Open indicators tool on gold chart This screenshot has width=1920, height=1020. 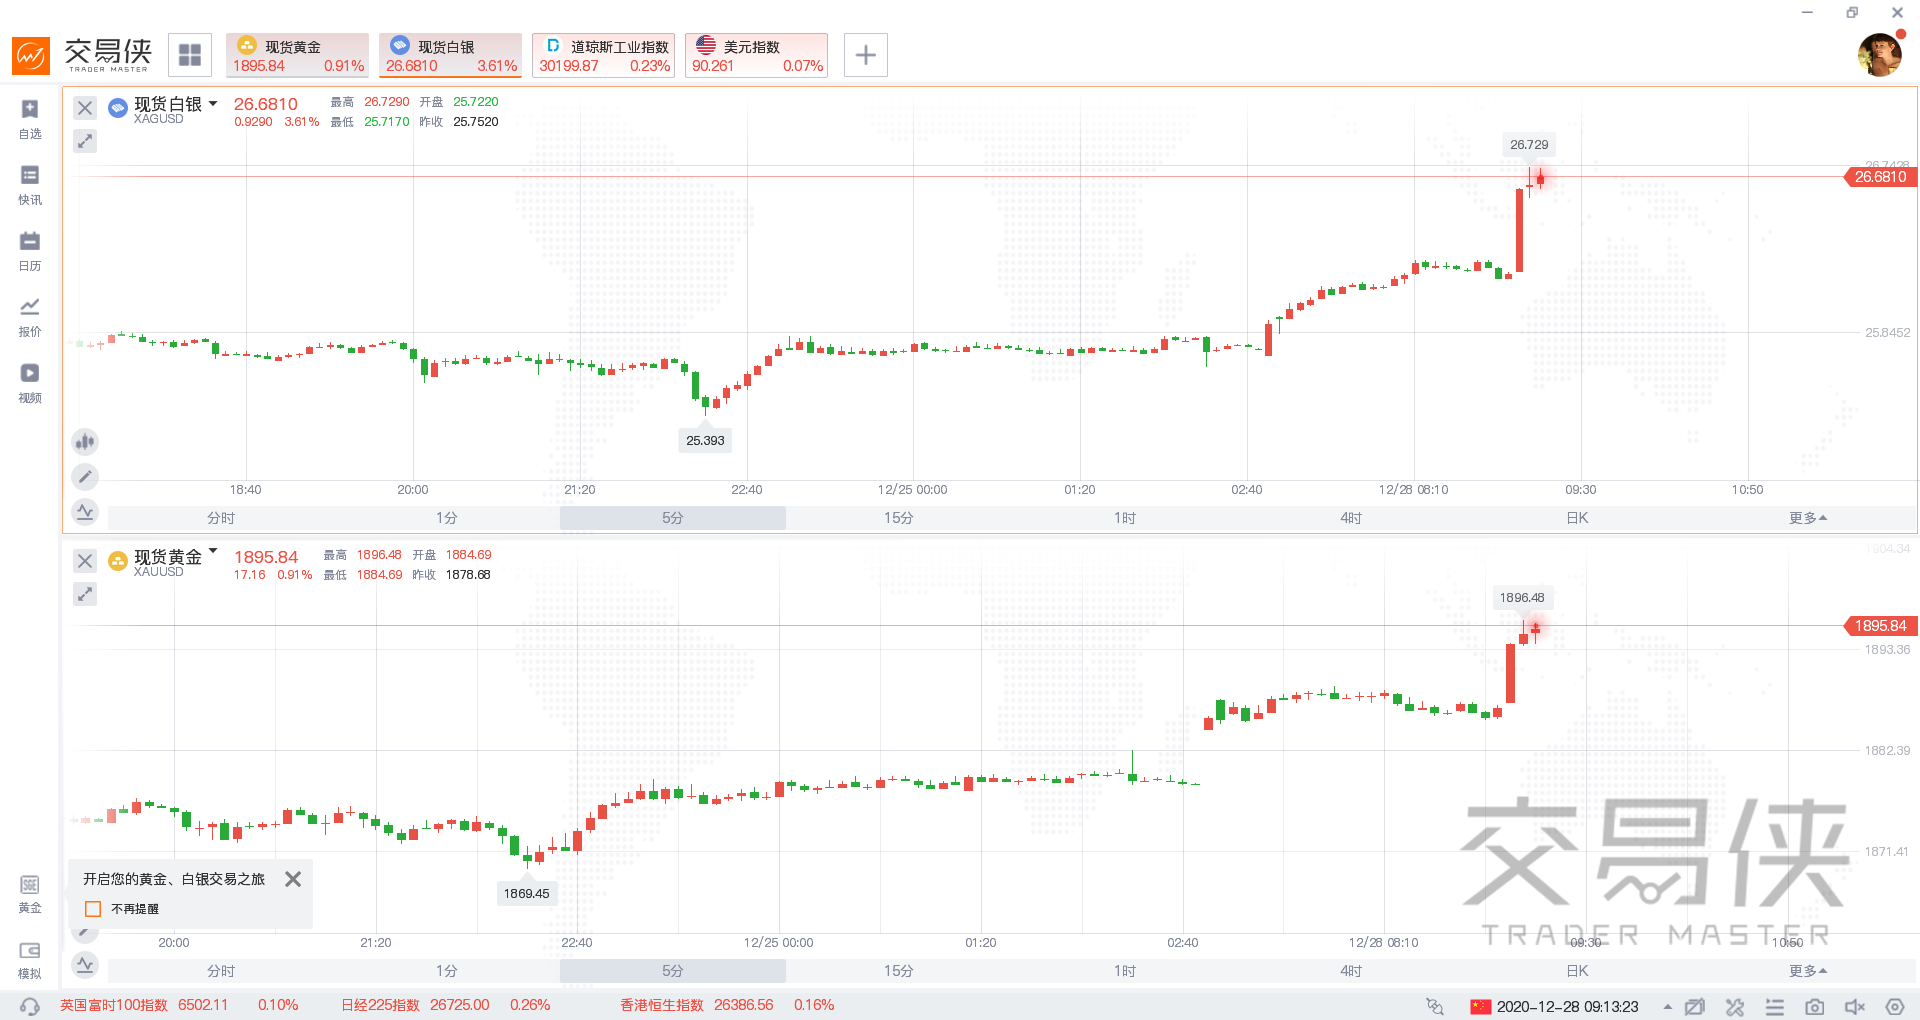85,965
